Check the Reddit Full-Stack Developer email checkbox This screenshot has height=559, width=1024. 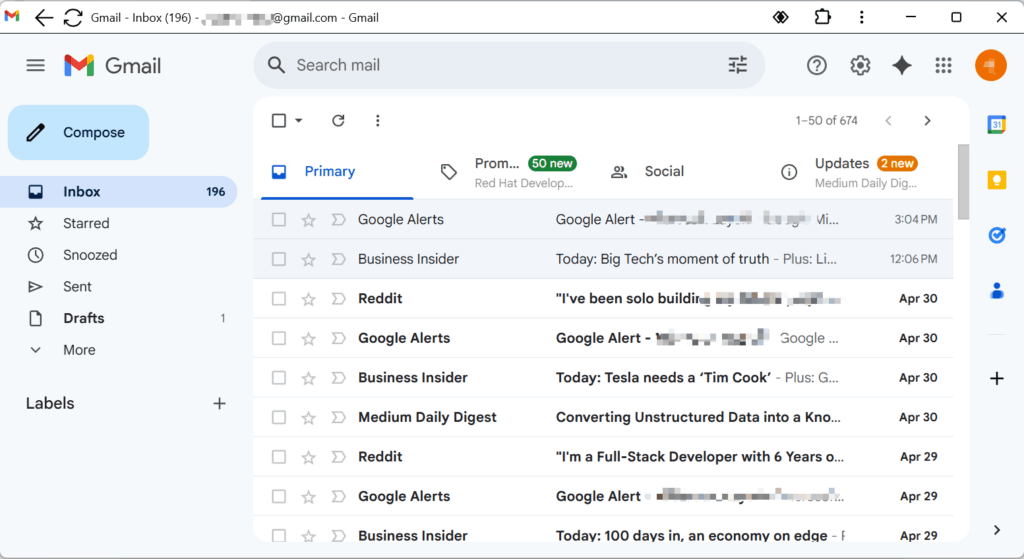(x=279, y=456)
